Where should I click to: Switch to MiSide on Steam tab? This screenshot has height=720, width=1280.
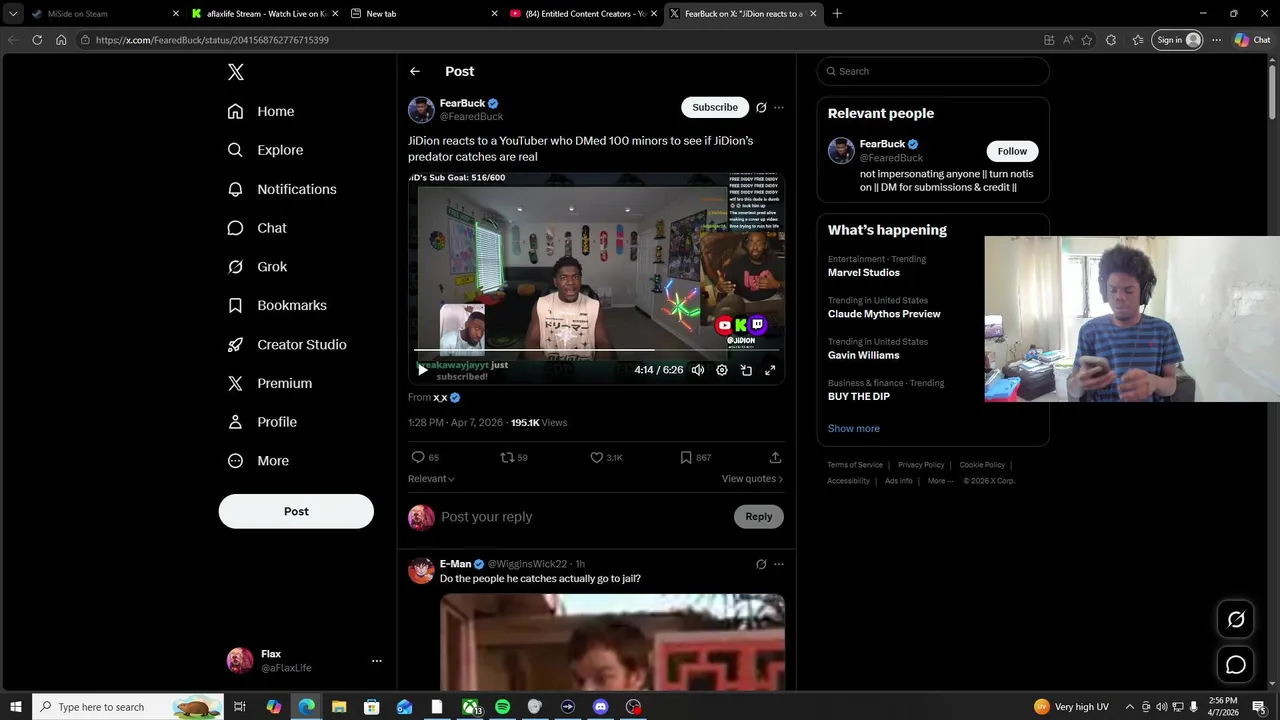click(x=105, y=14)
